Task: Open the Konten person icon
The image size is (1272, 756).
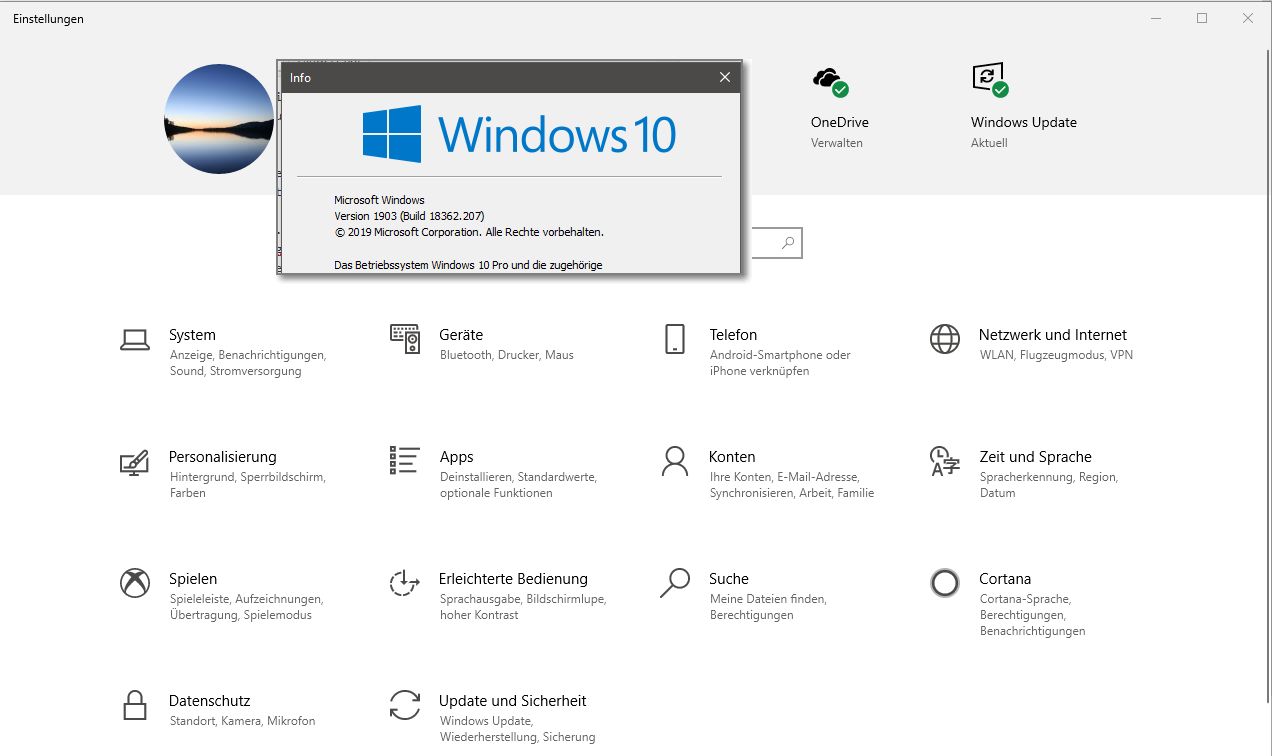Action: click(x=675, y=461)
